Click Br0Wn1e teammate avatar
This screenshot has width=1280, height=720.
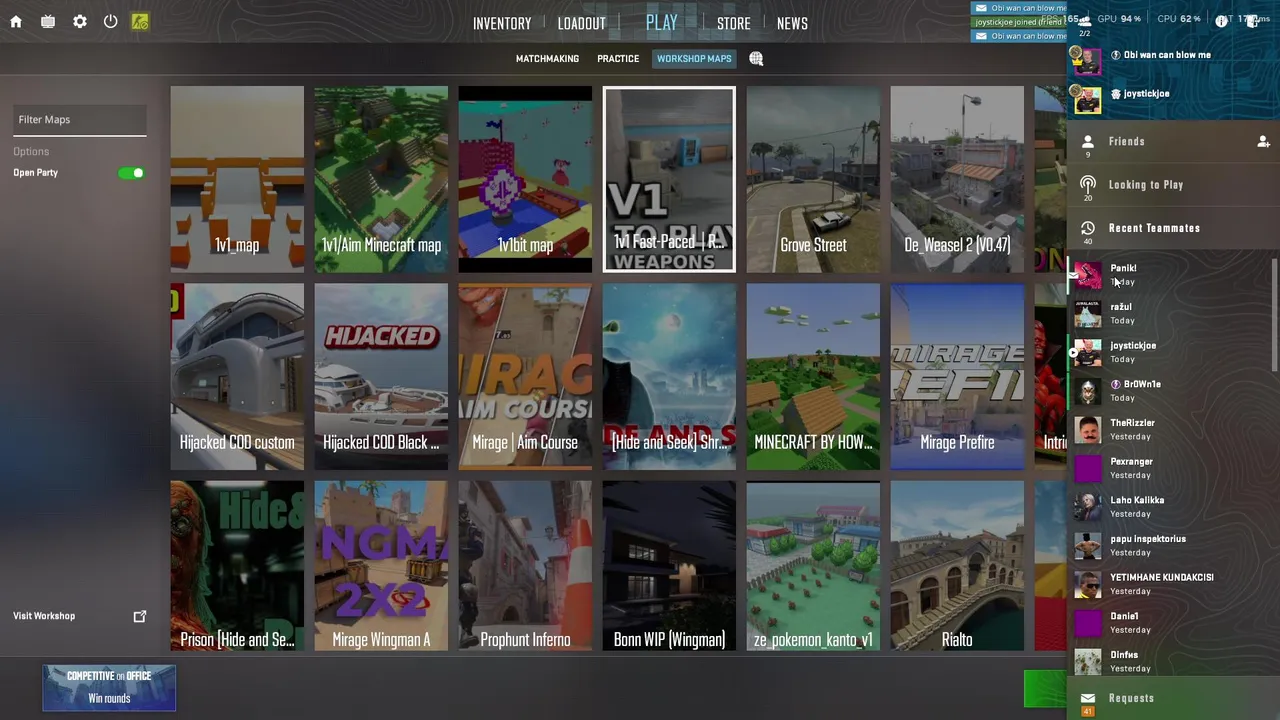[1088, 391]
